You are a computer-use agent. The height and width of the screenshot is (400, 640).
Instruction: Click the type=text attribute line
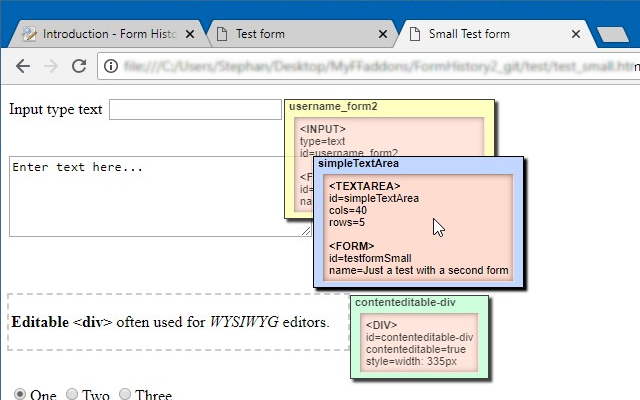pyautogui.click(x=322, y=141)
